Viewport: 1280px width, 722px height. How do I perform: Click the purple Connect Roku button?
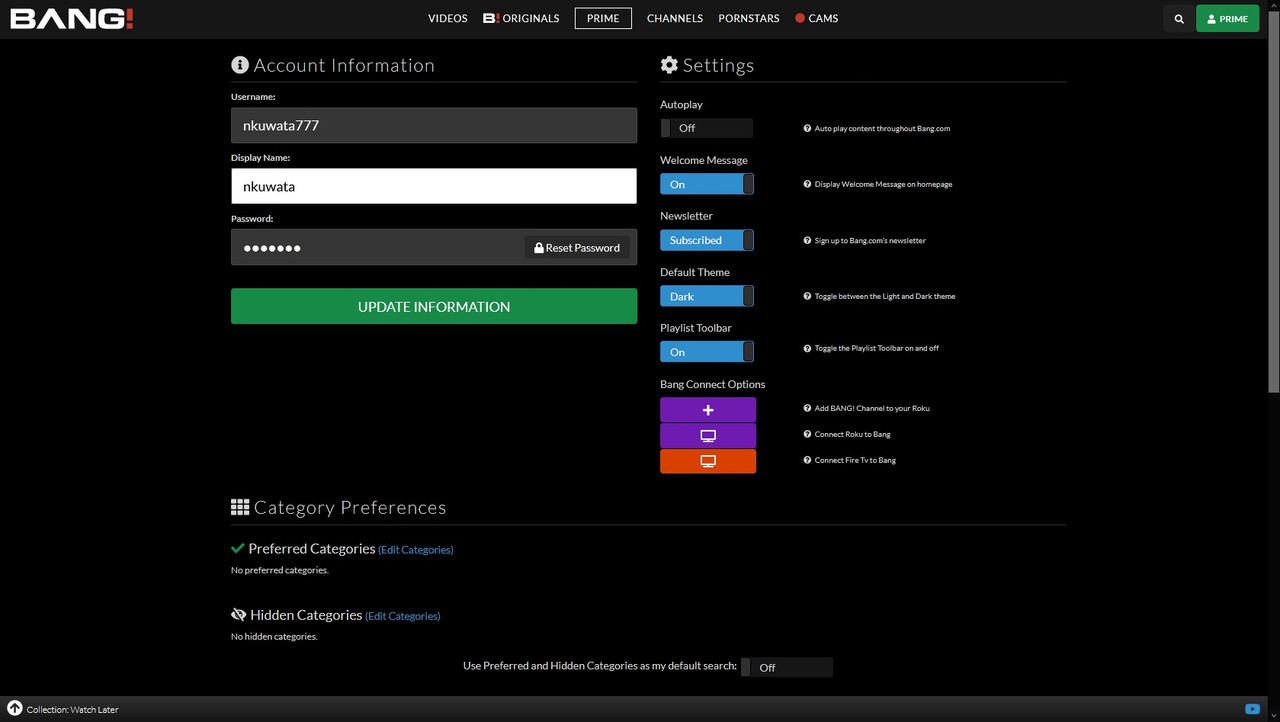click(x=708, y=435)
